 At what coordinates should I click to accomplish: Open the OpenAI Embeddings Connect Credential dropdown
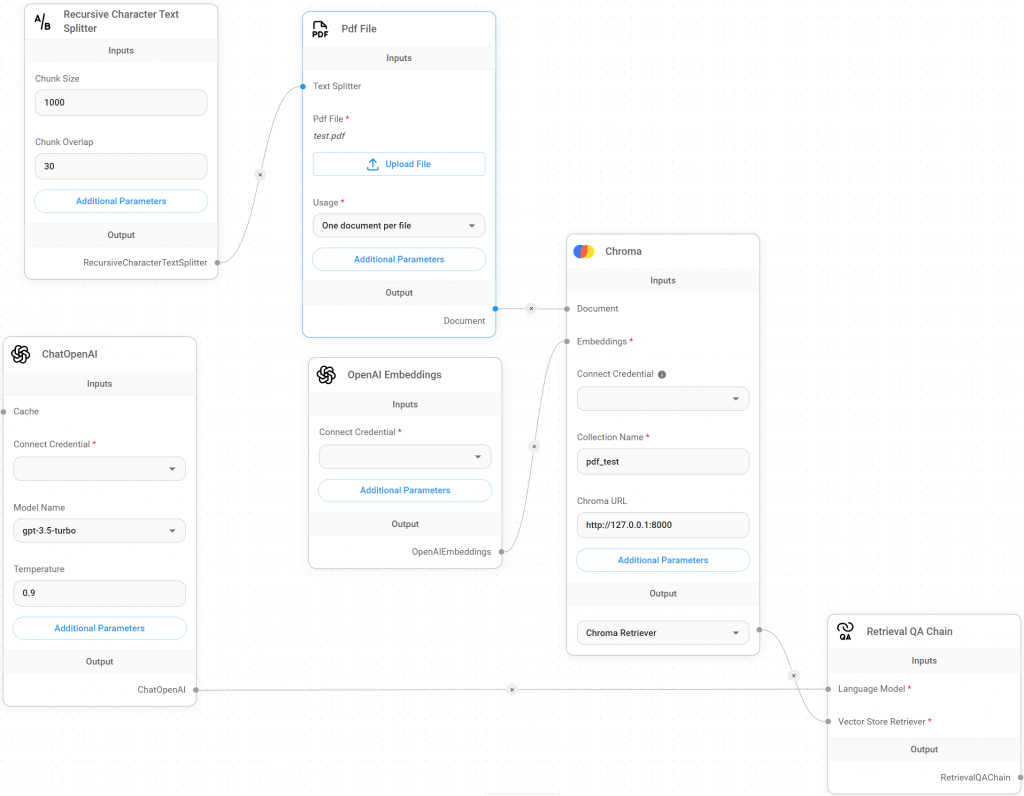point(405,457)
